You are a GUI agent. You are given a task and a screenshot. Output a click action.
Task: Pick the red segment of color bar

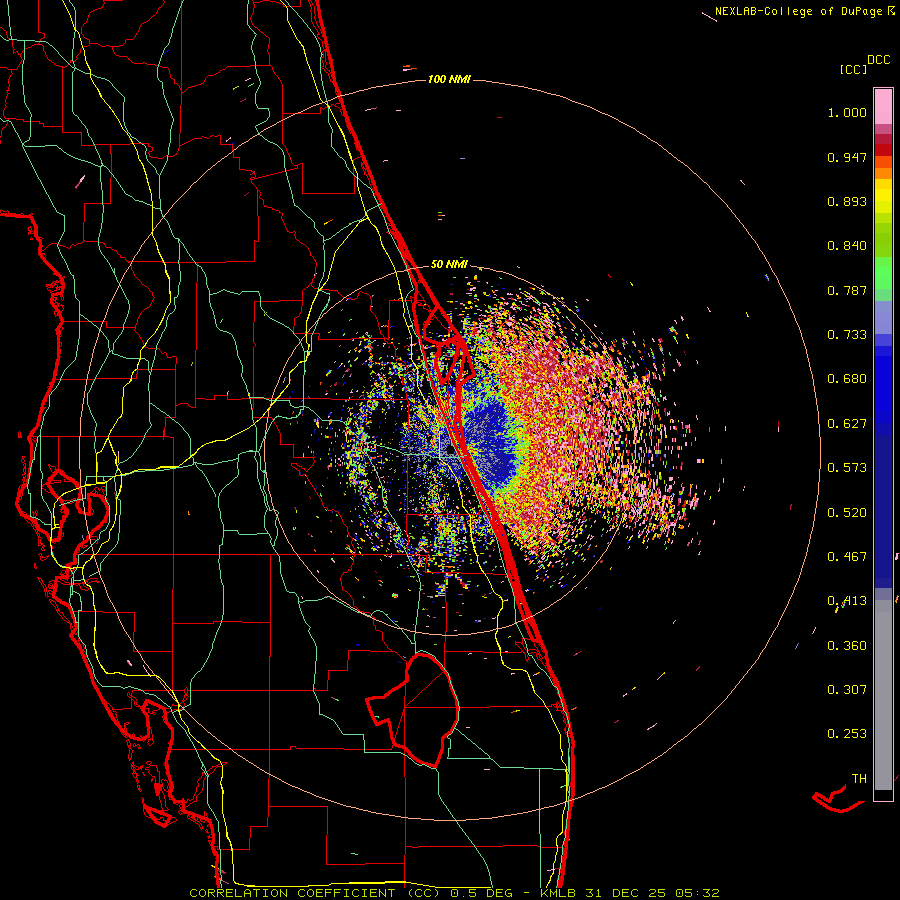coord(883,150)
